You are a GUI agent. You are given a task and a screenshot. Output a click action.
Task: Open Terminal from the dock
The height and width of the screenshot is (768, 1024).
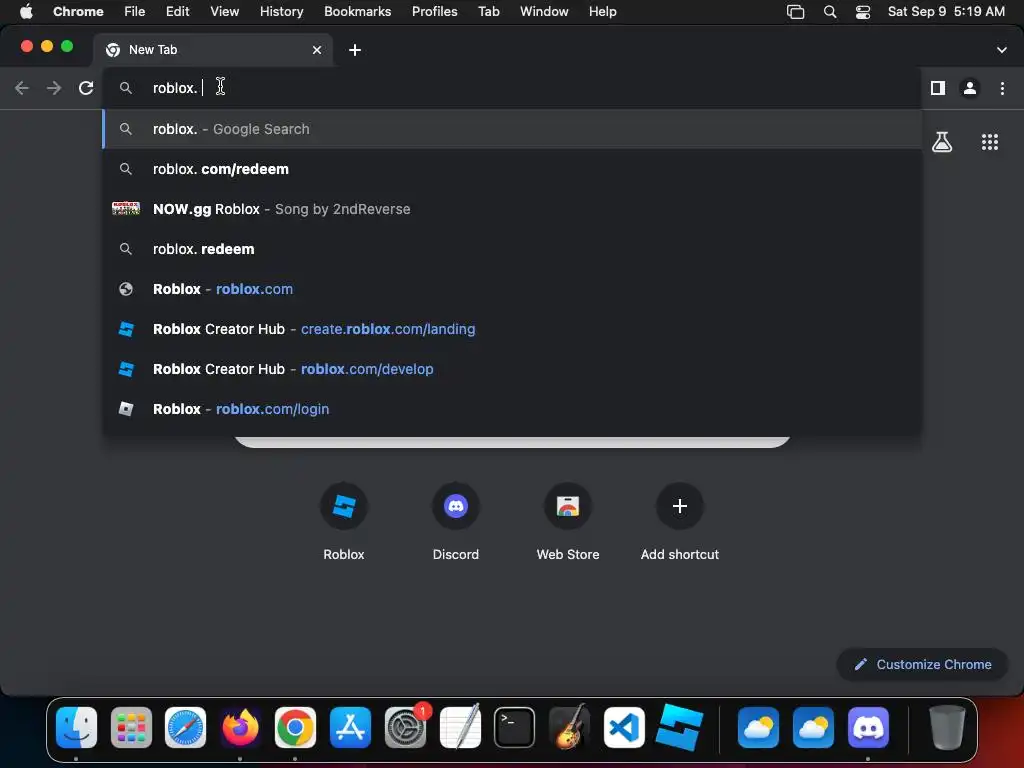[514, 728]
